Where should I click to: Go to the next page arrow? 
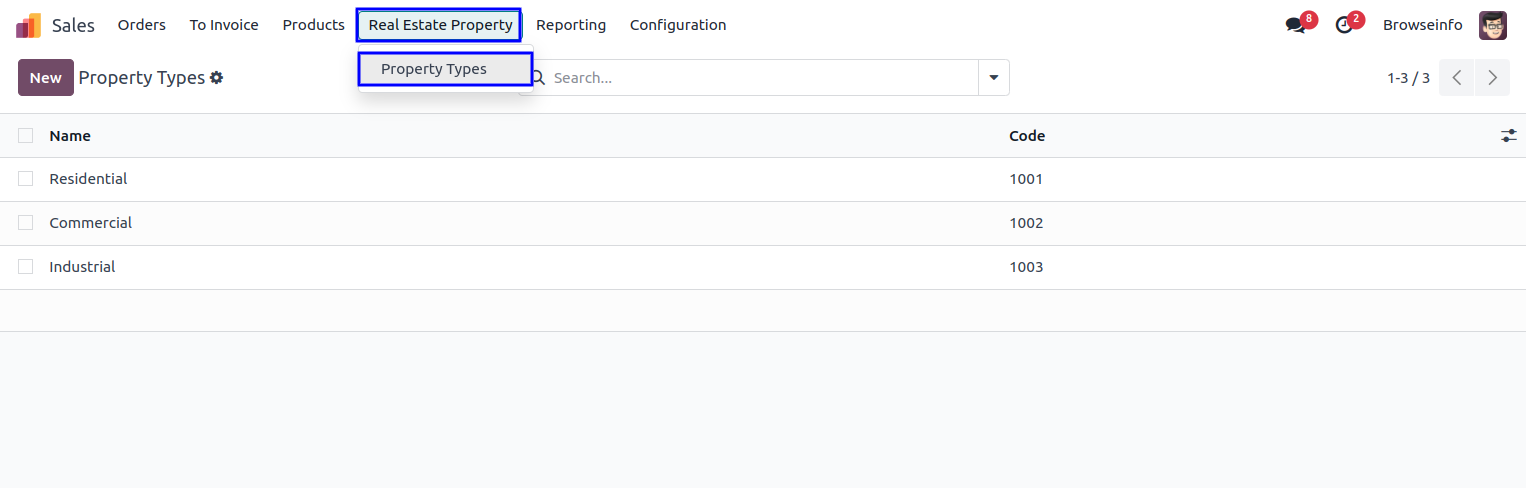click(x=1492, y=78)
